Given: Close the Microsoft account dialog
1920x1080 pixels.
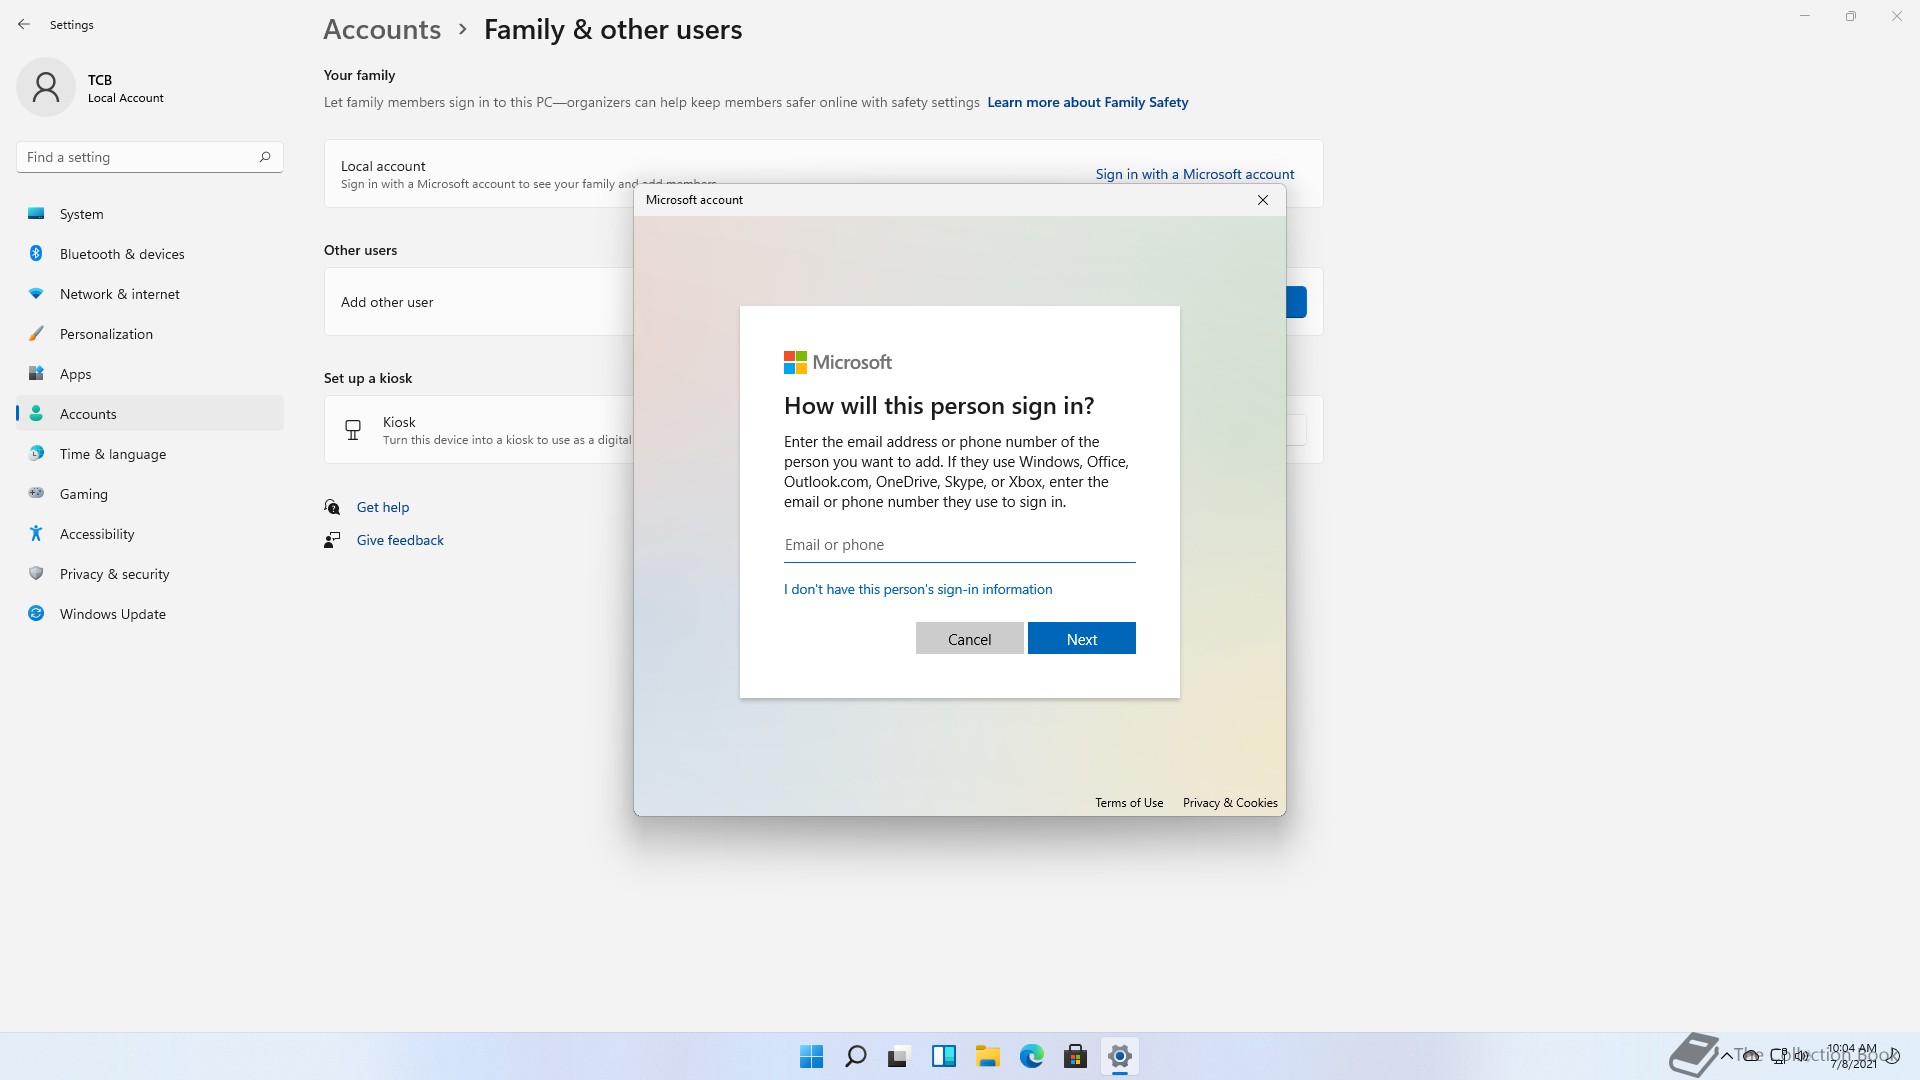Looking at the screenshot, I should (1263, 200).
